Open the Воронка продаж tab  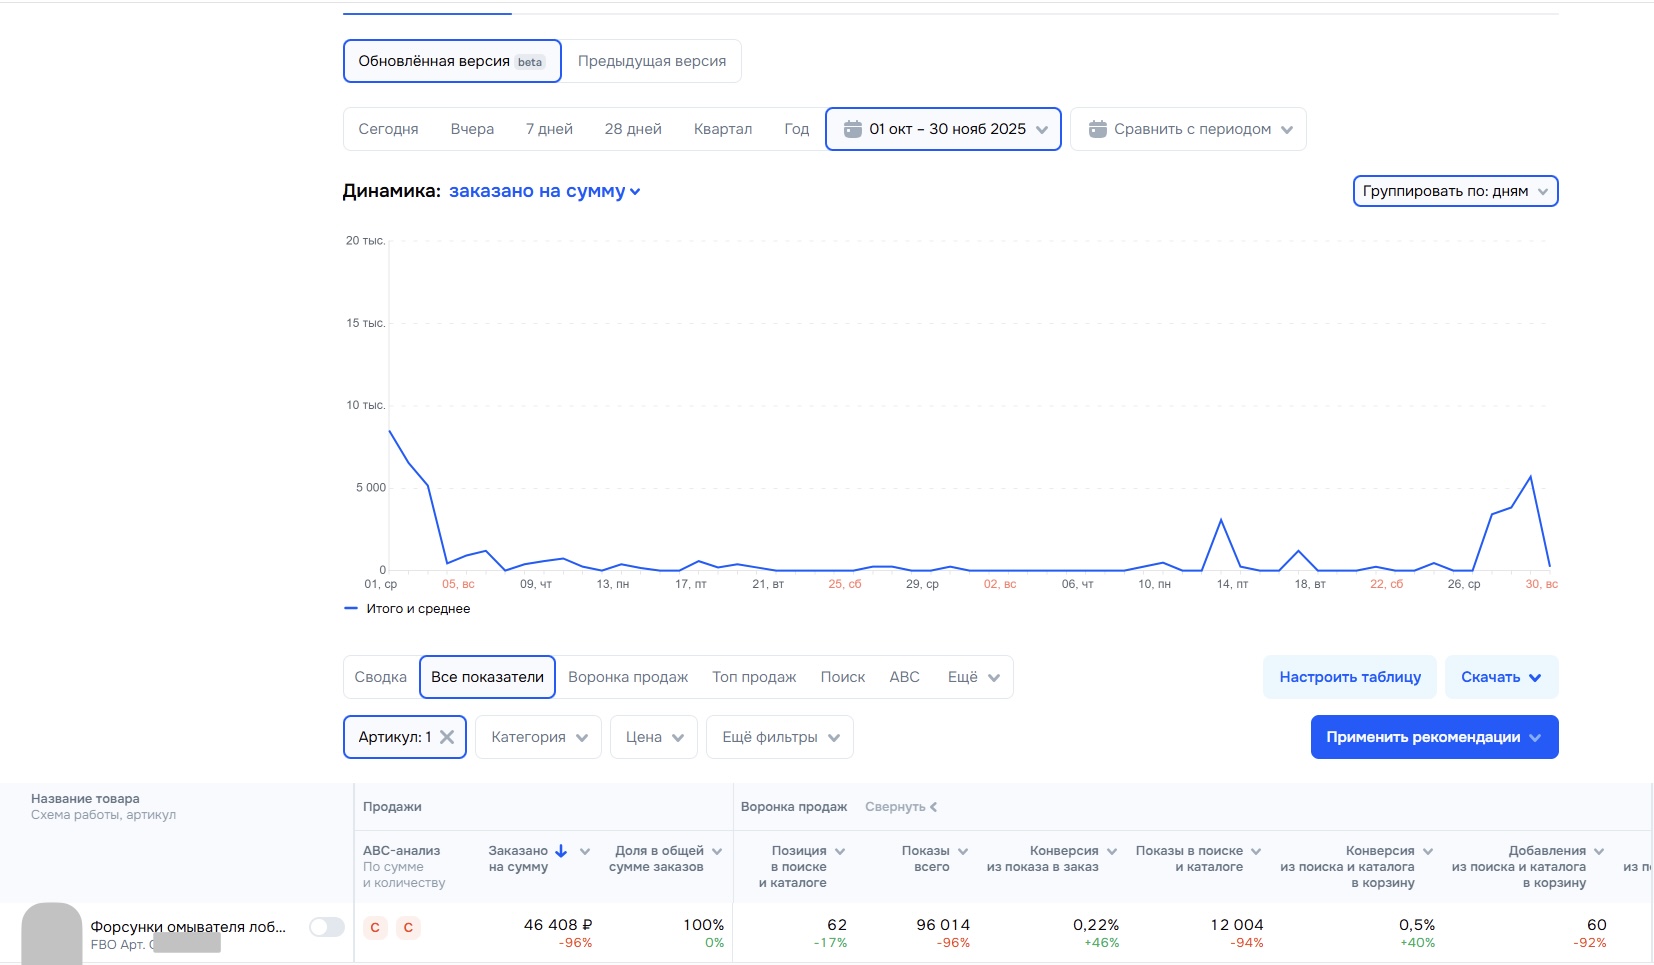(x=628, y=677)
